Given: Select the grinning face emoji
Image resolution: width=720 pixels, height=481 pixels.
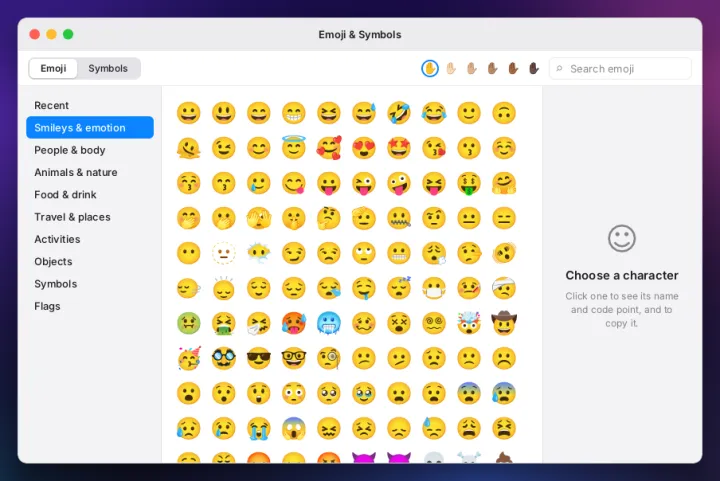Looking at the screenshot, I should (x=188, y=113).
